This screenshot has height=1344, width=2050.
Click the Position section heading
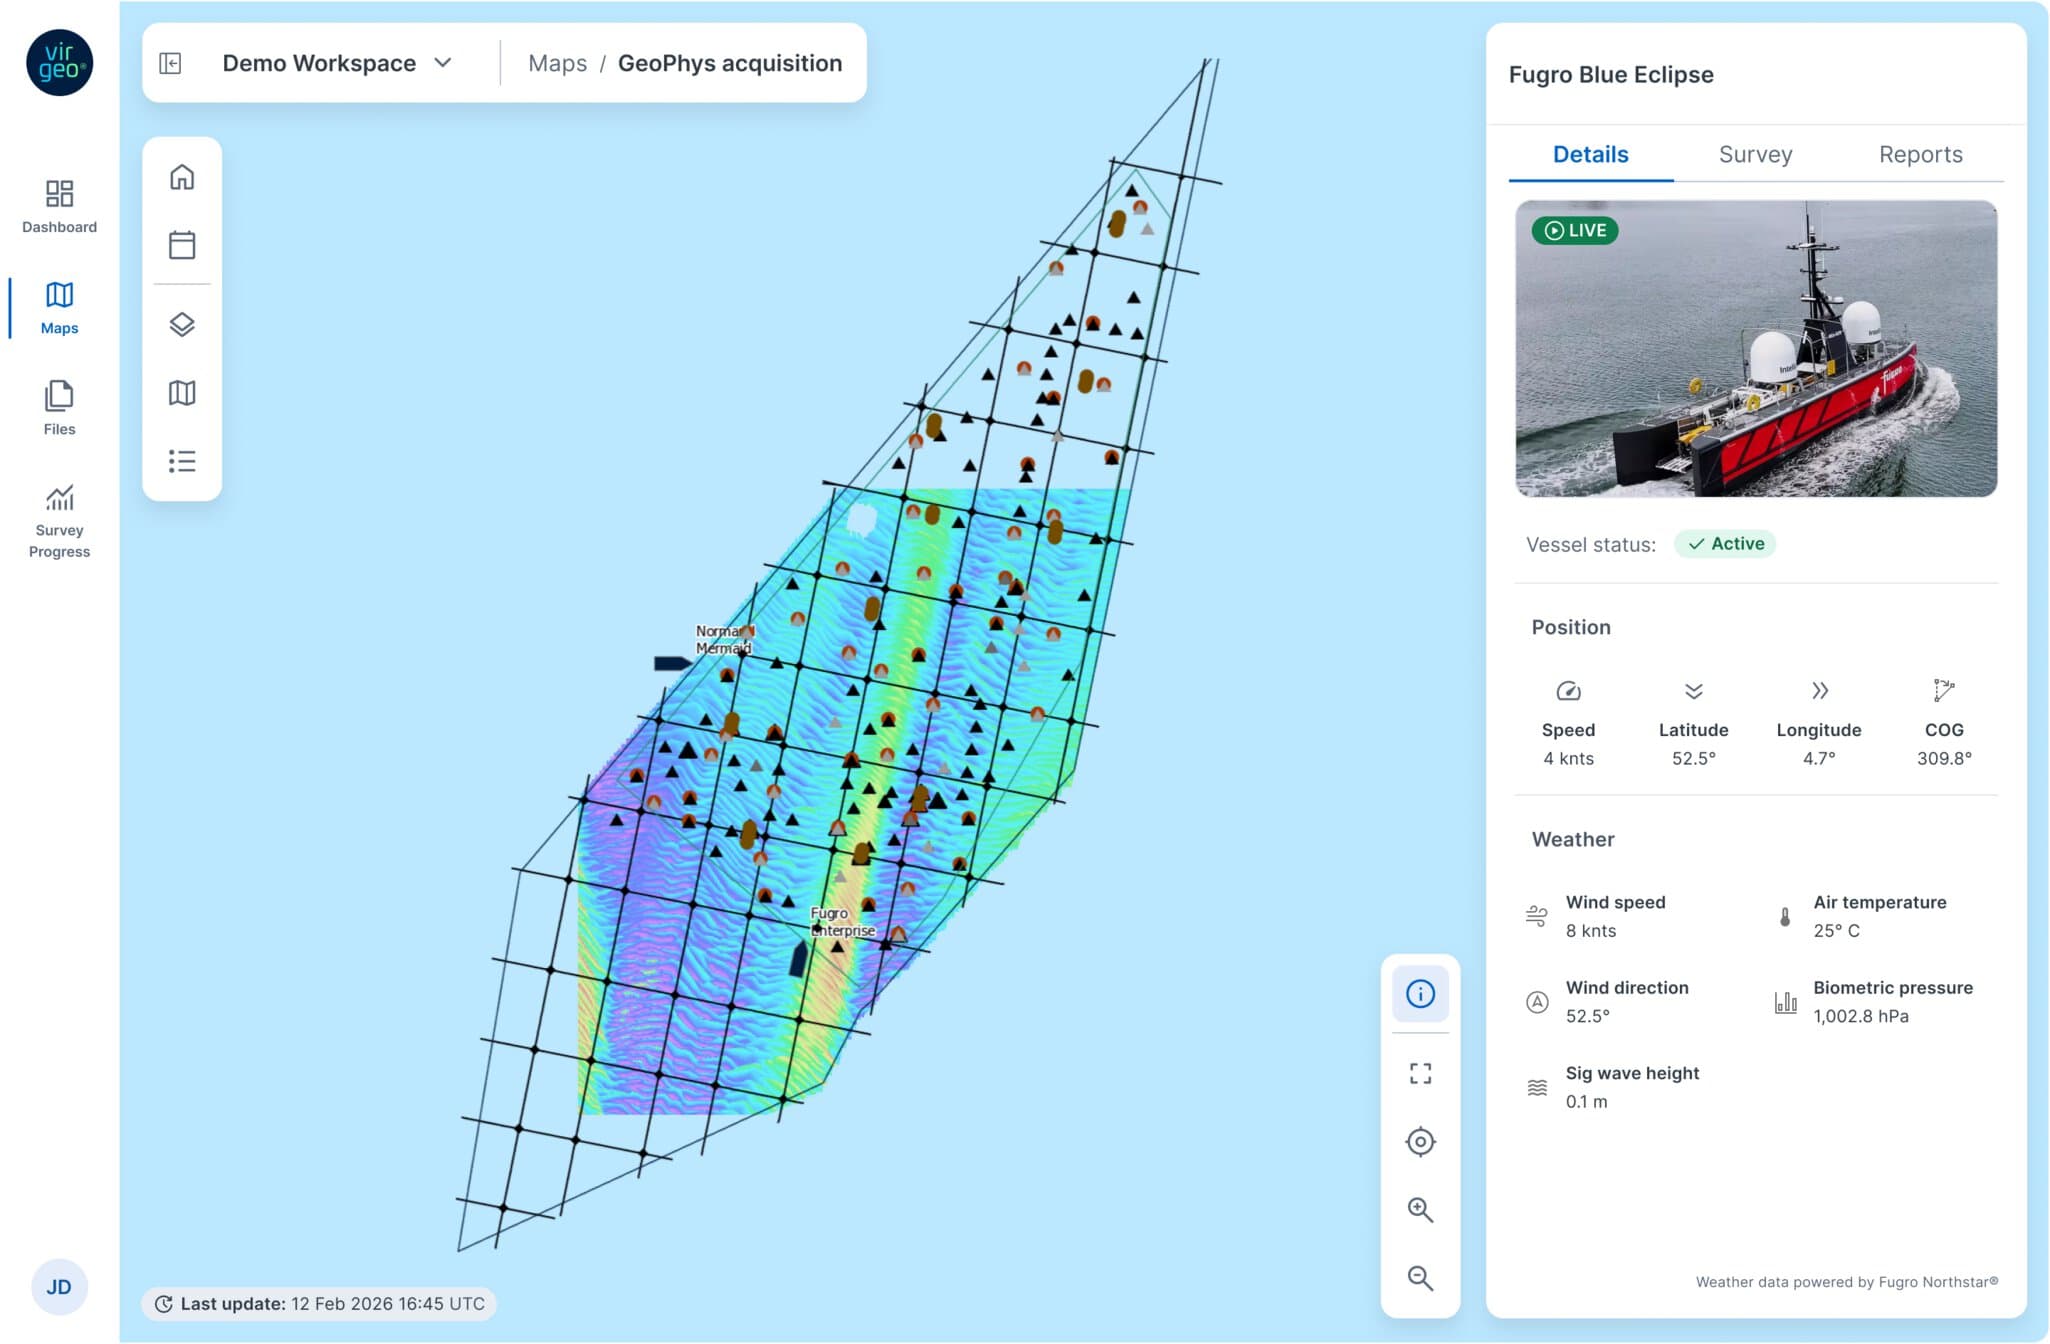[1571, 628]
